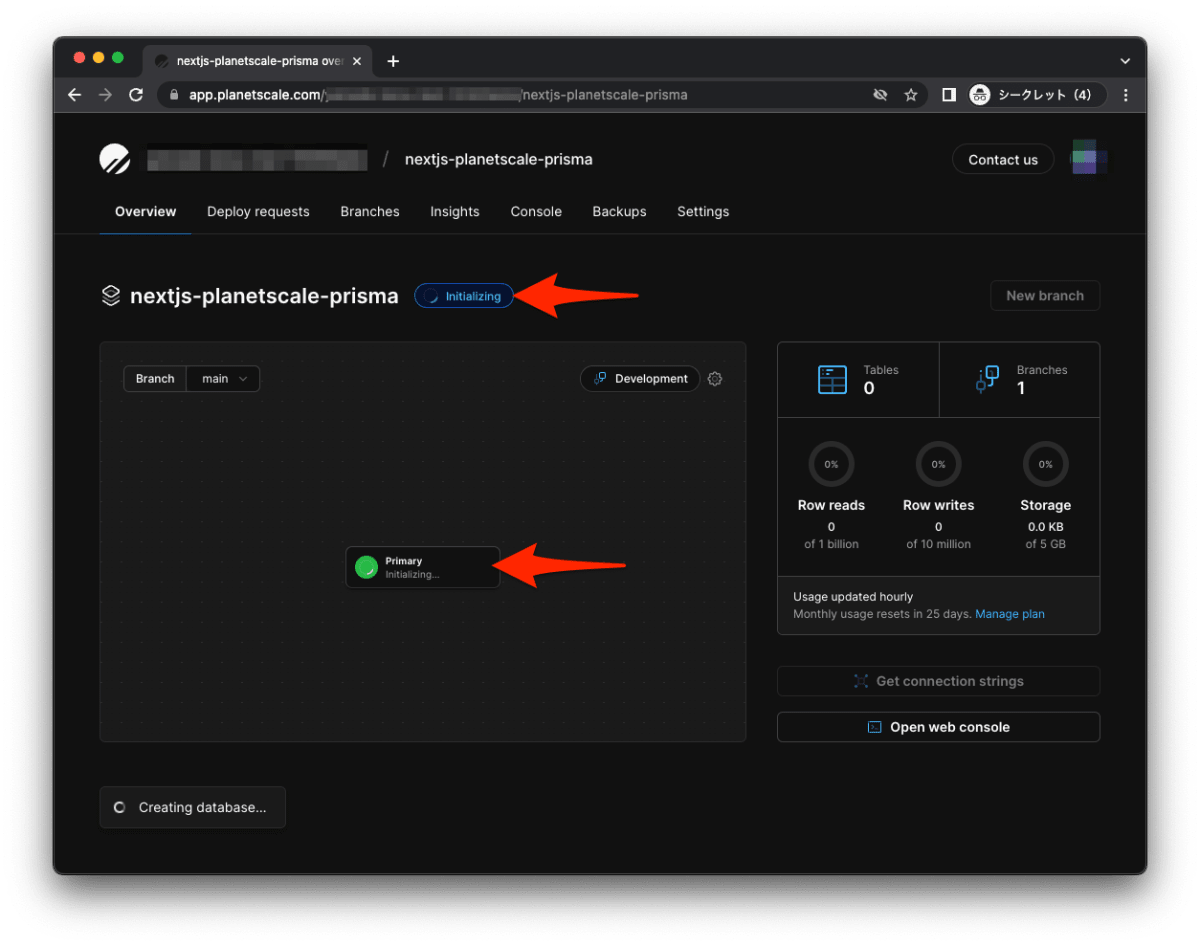This screenshot has height=946, width=1200.
Task: Click the Tables grid icon
Action: coord(832,379)
